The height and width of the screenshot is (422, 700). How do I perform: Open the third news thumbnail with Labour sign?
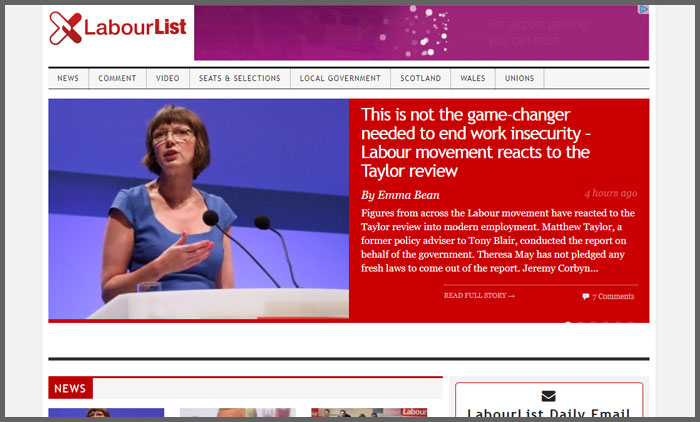coord(369,413)
